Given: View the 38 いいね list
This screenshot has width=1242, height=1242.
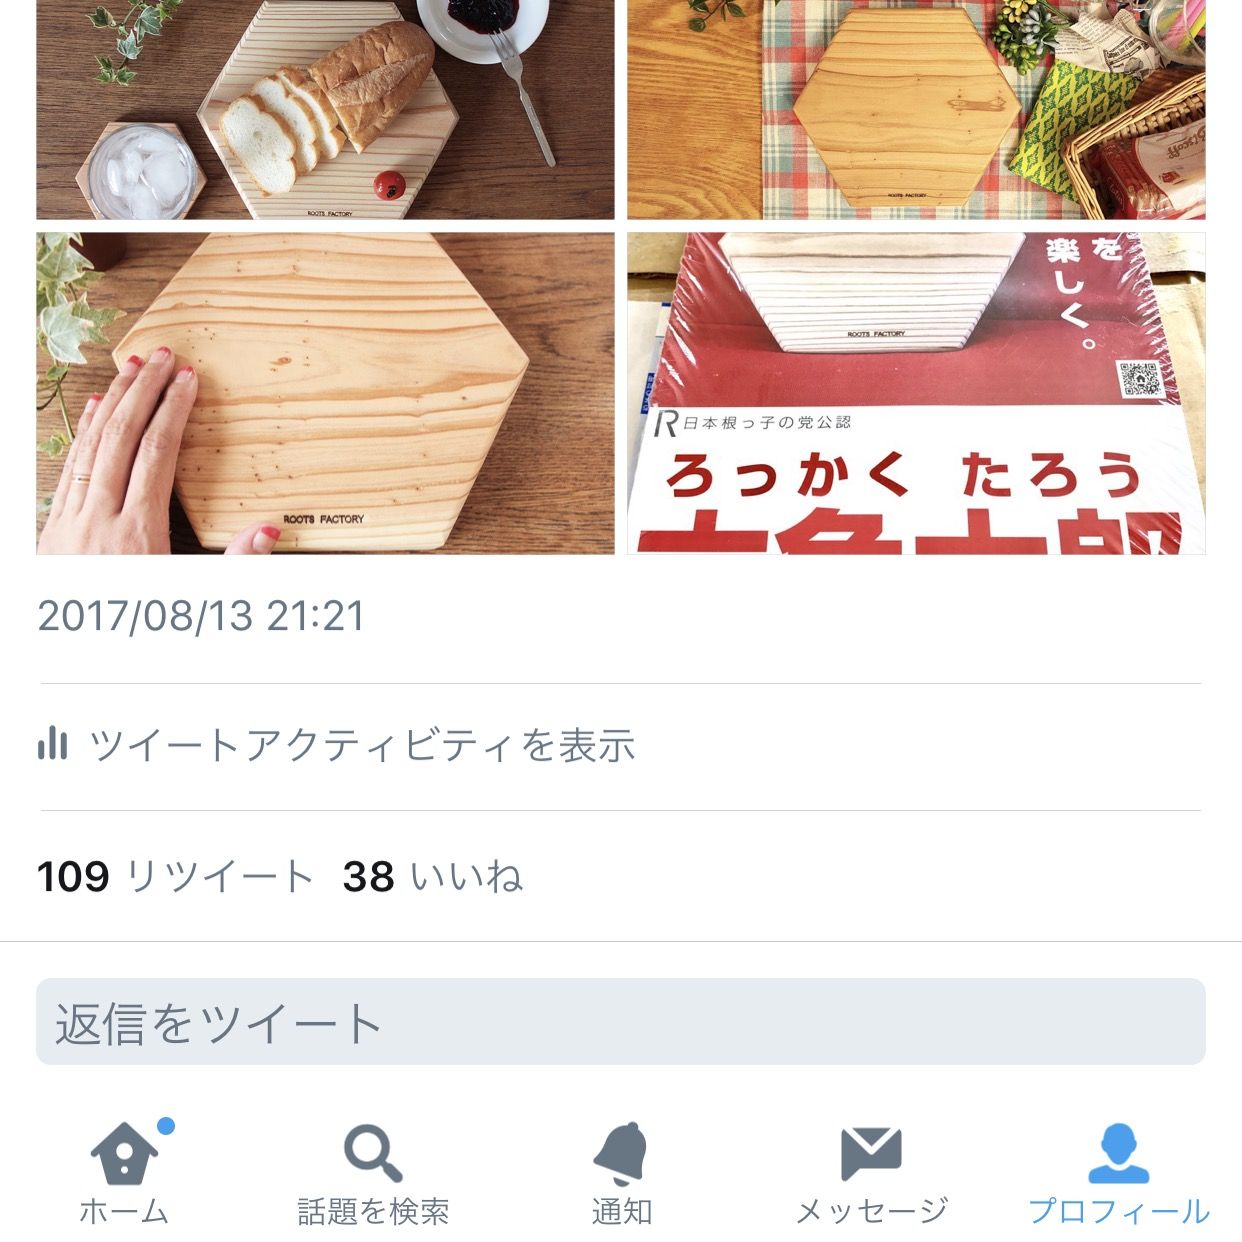Looking at the screenshot, I should [432, 877].
